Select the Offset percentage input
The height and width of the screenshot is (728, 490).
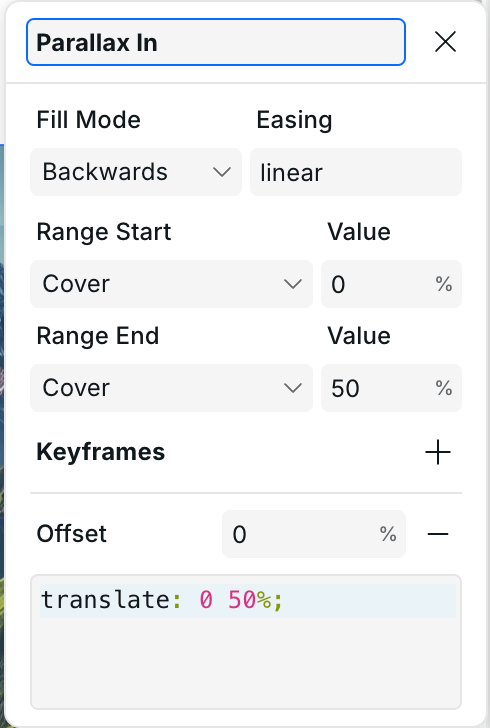(x=314, y=534)
